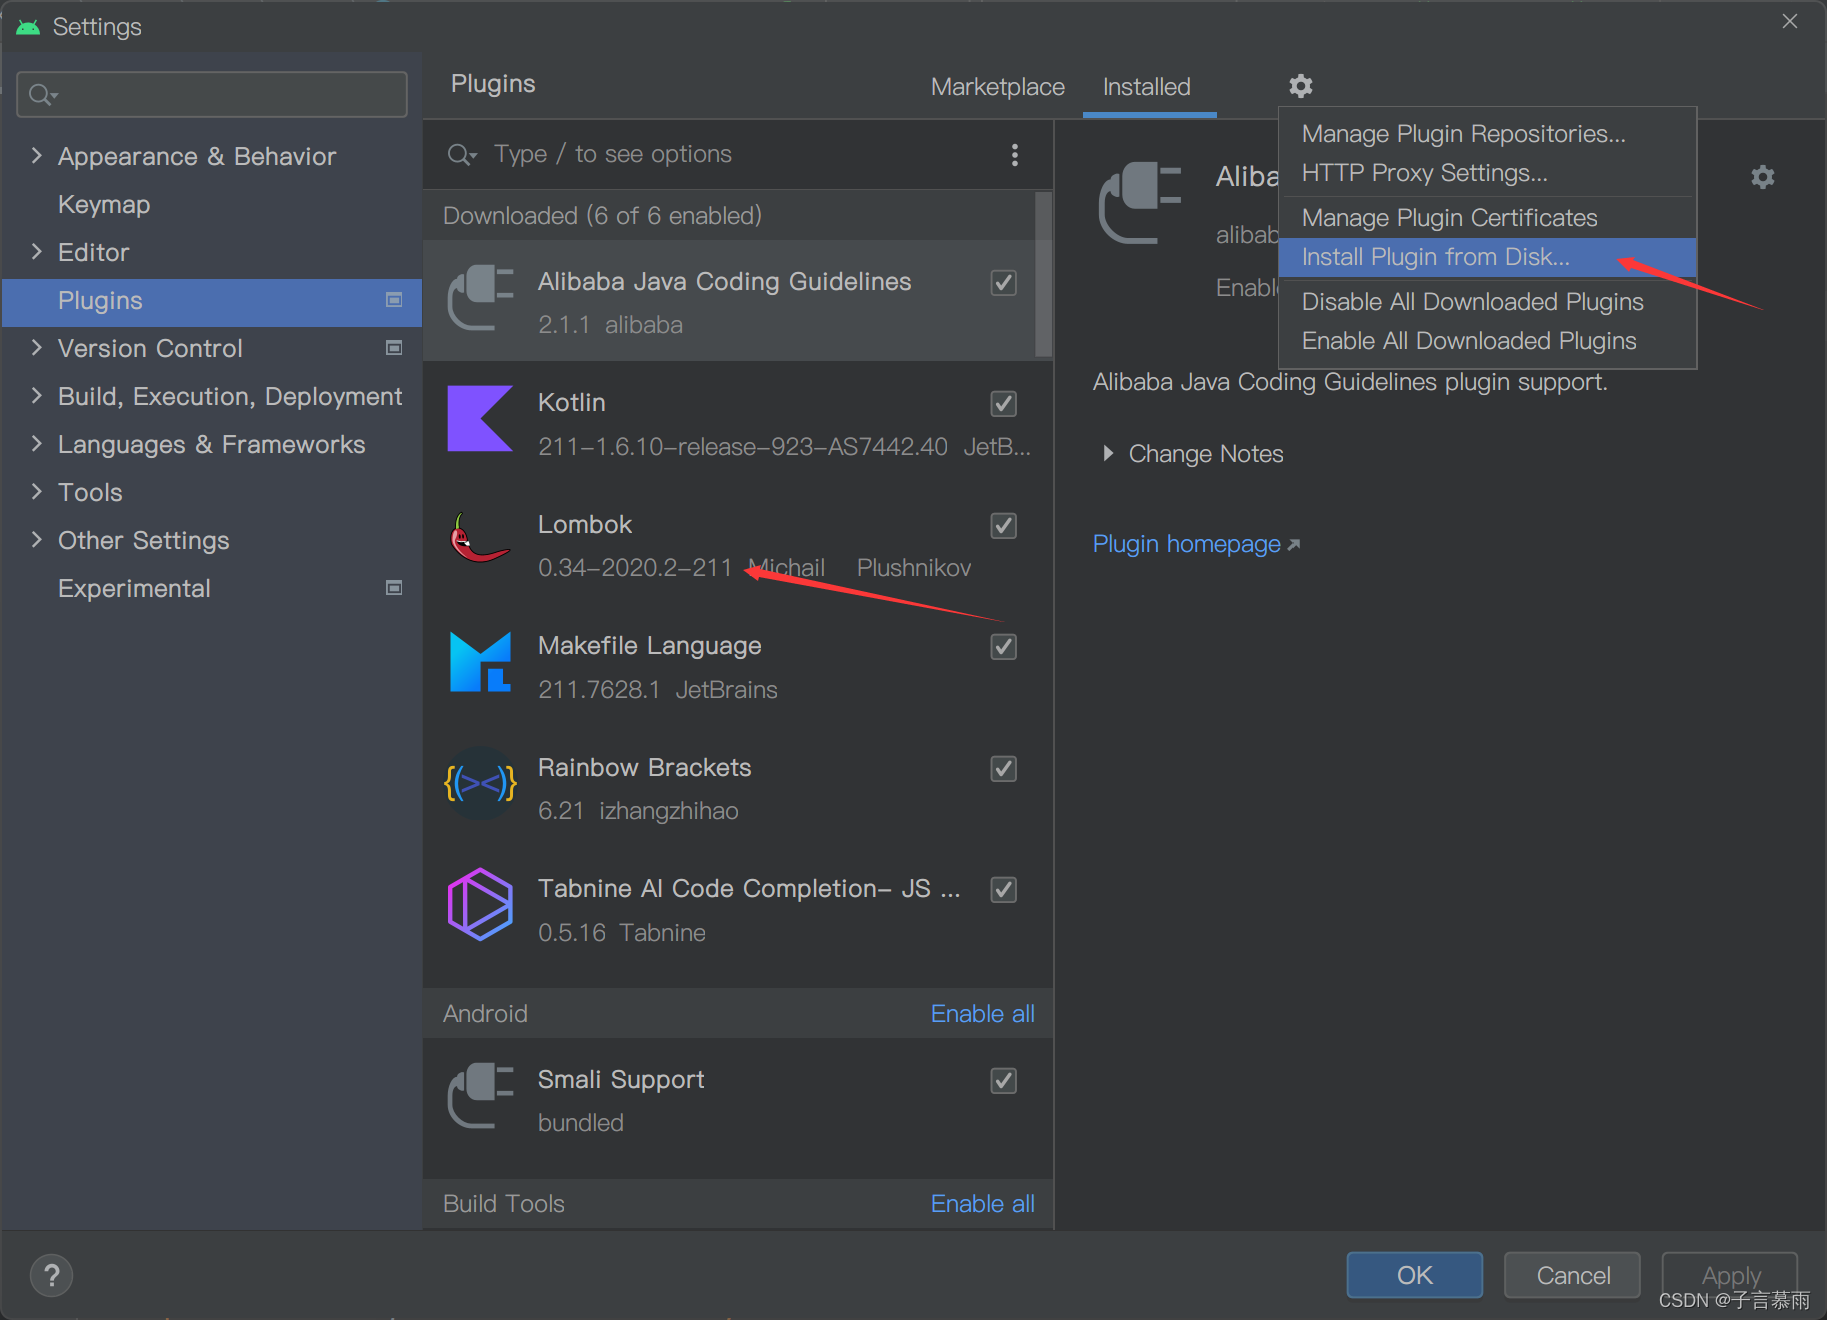Click the project-level icon beside Plugins

point(394,300)
